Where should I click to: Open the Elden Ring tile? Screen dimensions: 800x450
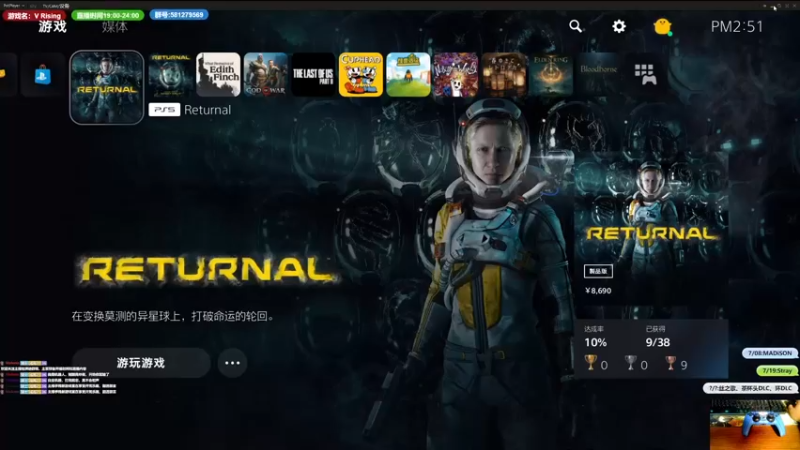(551, 74)
